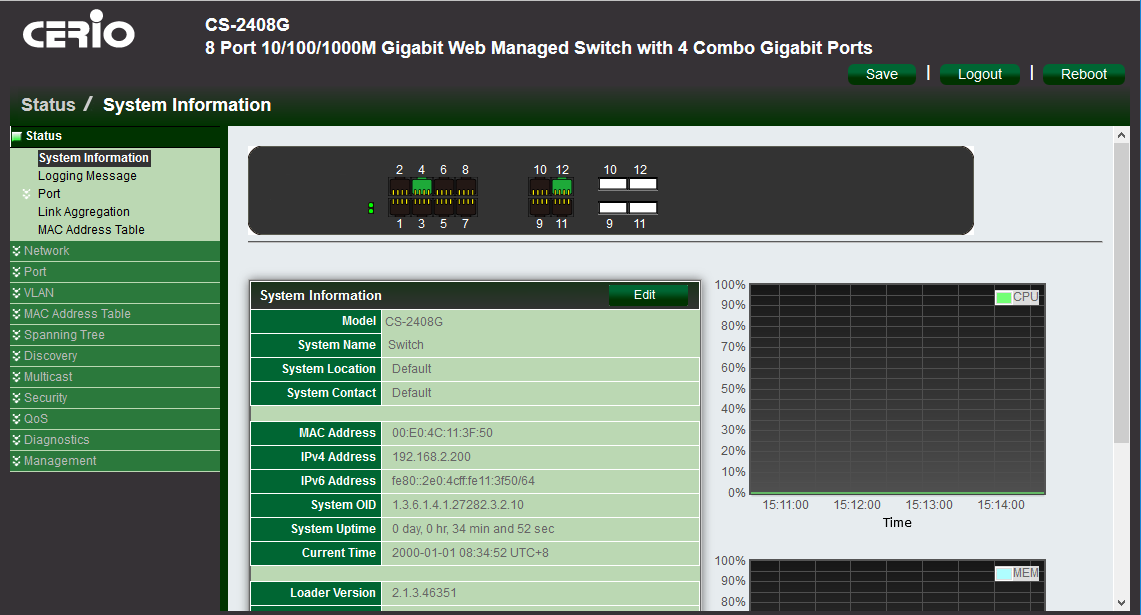Click the System Uptime value

coord(473,529)
